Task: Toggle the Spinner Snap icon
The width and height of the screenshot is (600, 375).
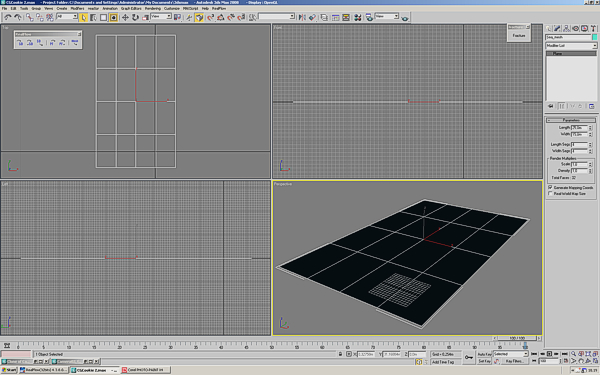Action: (241, 17)
